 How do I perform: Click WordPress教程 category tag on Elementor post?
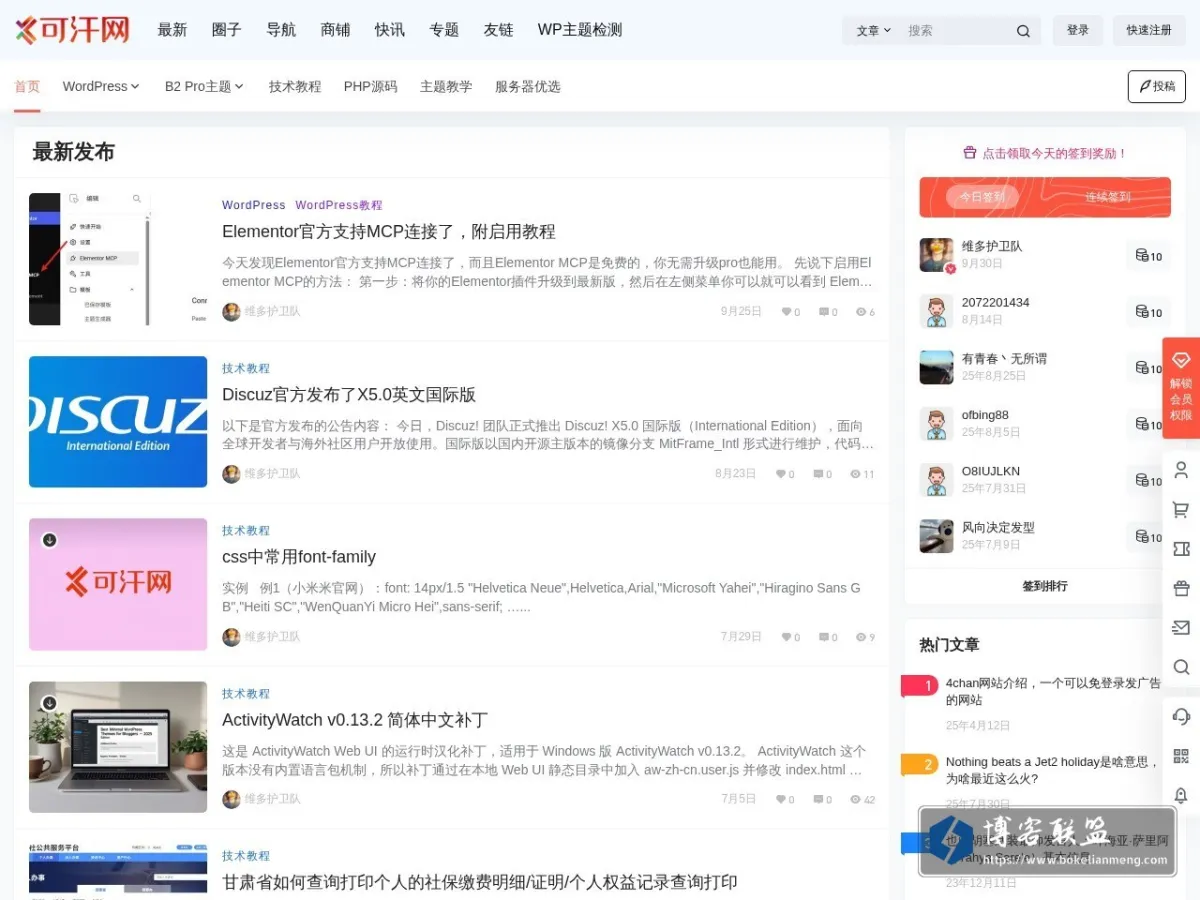339,205
